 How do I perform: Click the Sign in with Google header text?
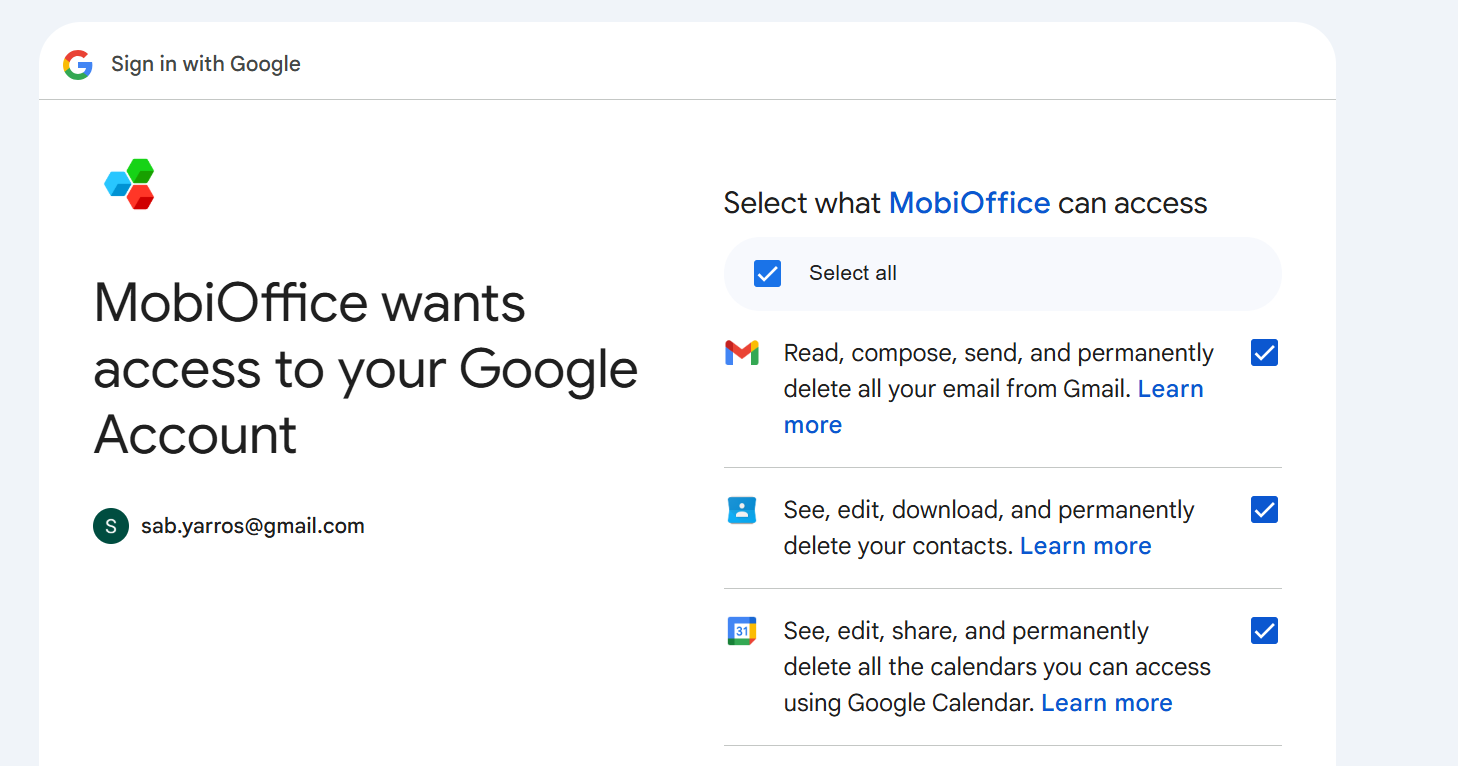206,64
